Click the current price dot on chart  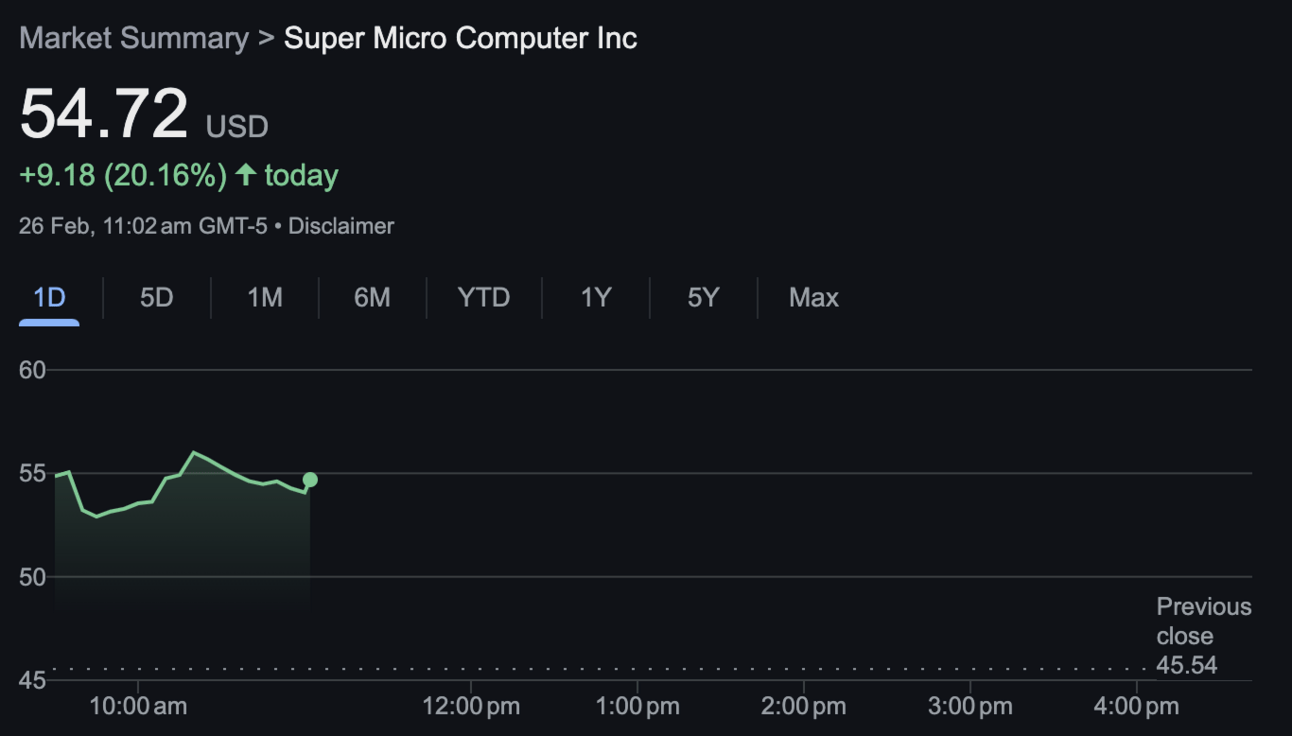click(x=310, y=480)
